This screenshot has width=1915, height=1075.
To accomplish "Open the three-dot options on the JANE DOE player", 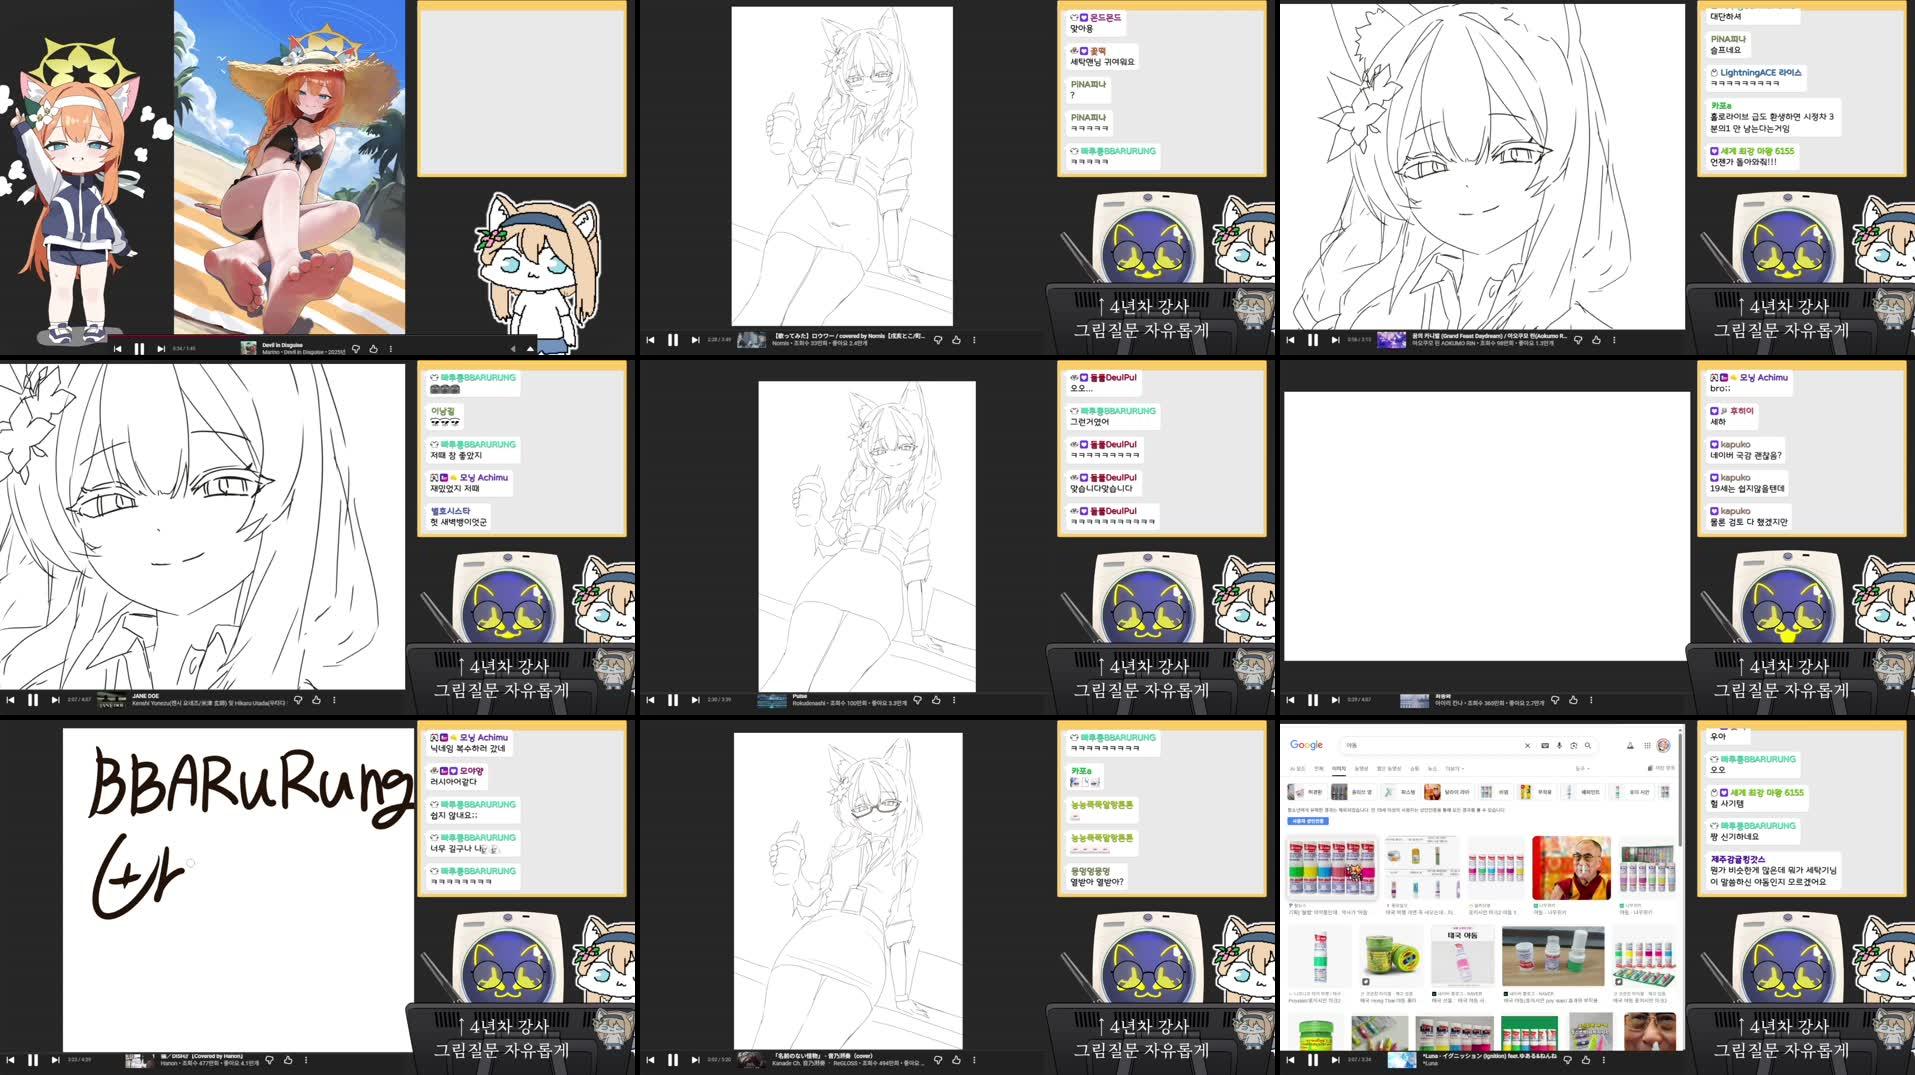I will coord(335,700).
